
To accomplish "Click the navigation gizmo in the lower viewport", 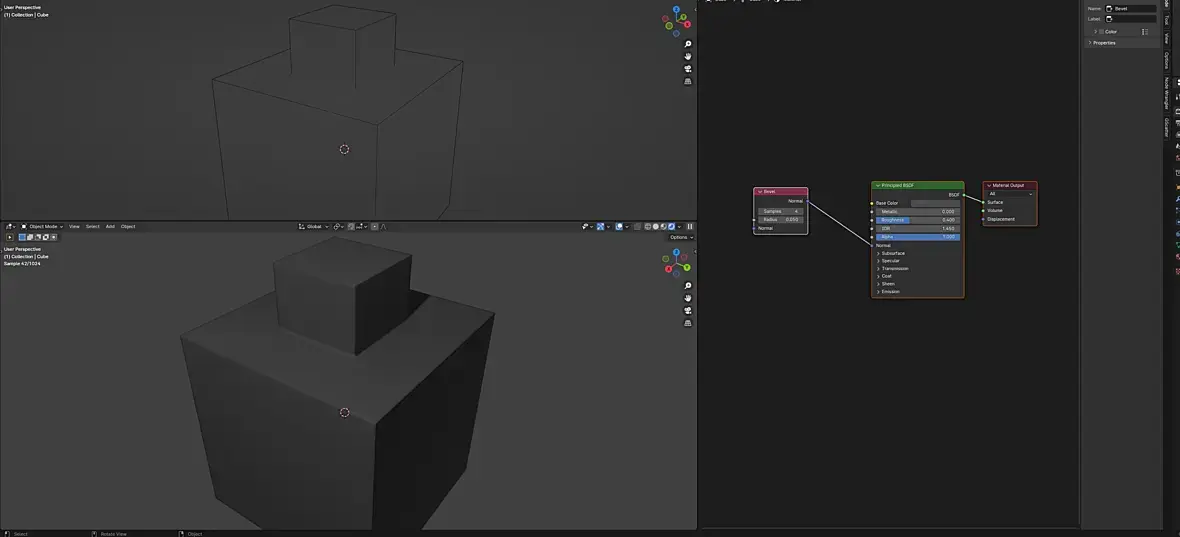I will 677,263.
